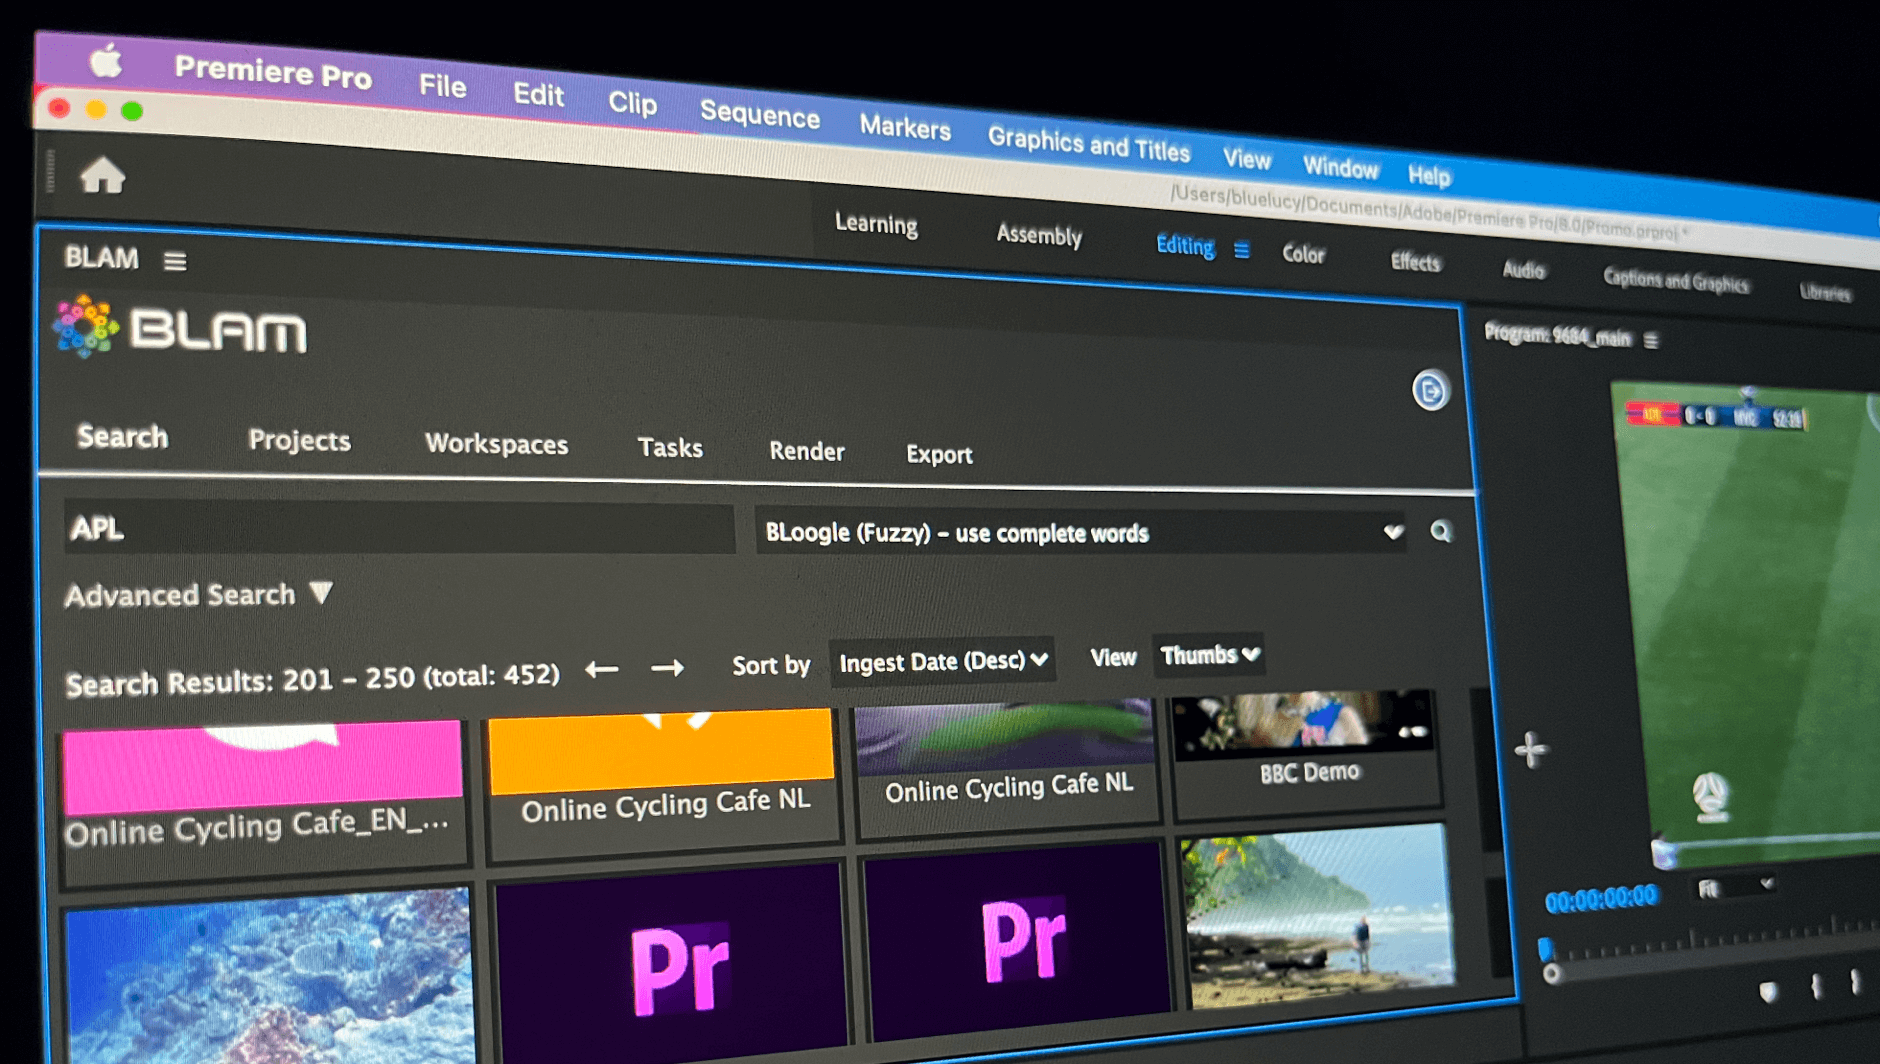The image size is (1880, 1064).
Task: Open BLoogle (Fuzzy) search mode dropdown
Action: pyautogui.click(x=1081, y=532)
